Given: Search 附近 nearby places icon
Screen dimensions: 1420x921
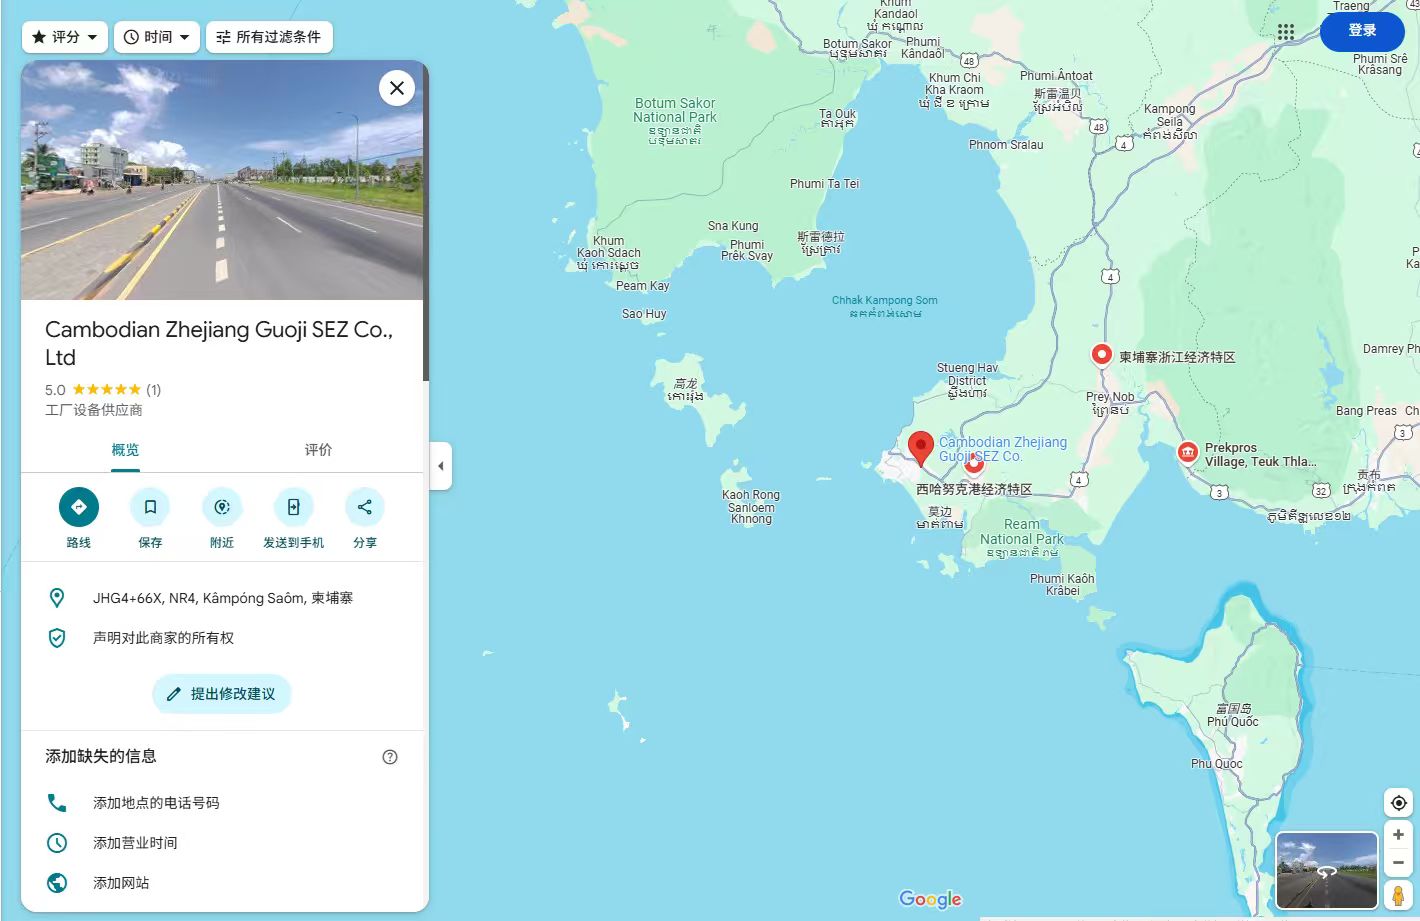Looking at the screenshot, I should pyautogui.click(x=222, y=507).
